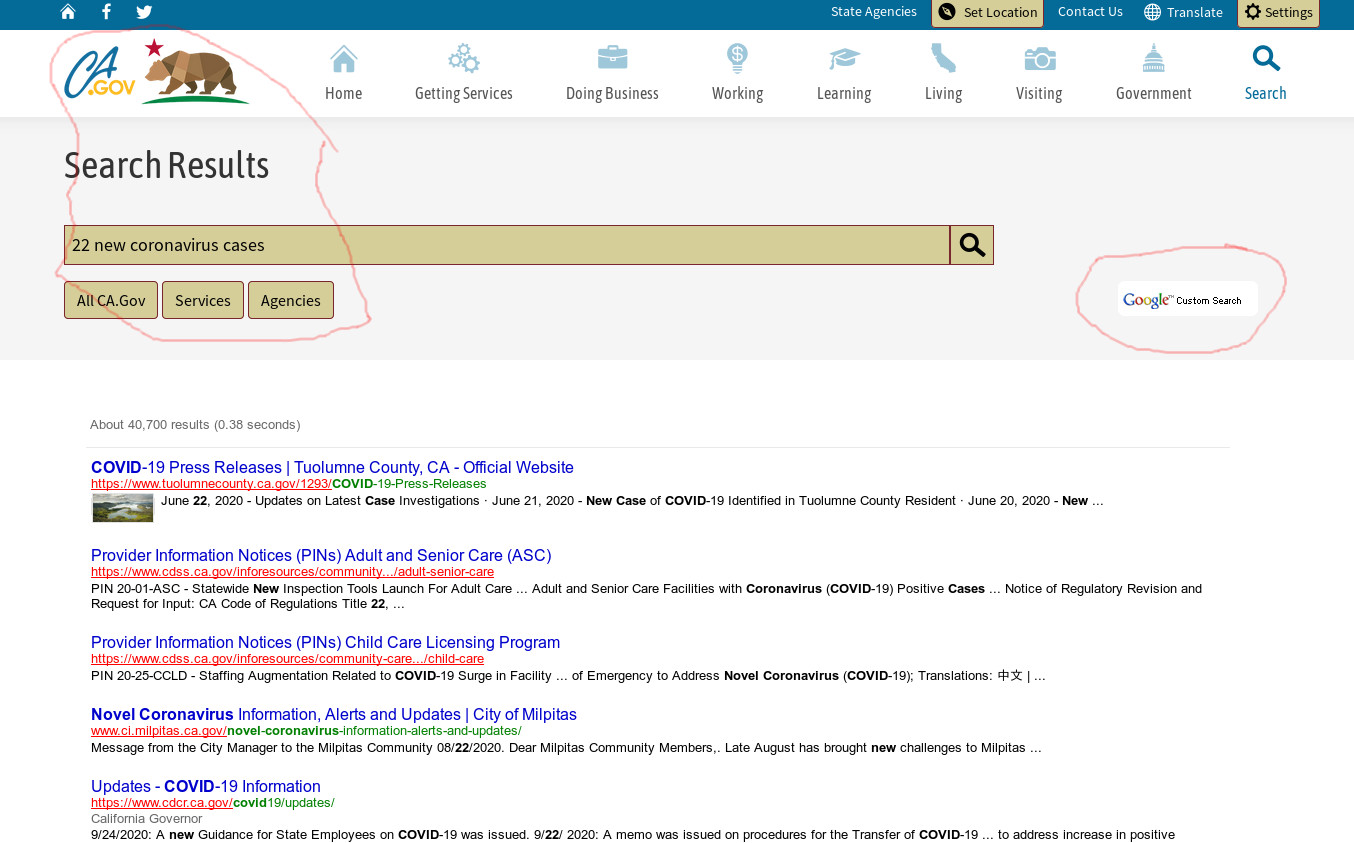Open 'Provider Information Notices (PINs) Child Care Licensing' result
The width and height of the screenshot is (1354, 843).
[x=325, y=642]
